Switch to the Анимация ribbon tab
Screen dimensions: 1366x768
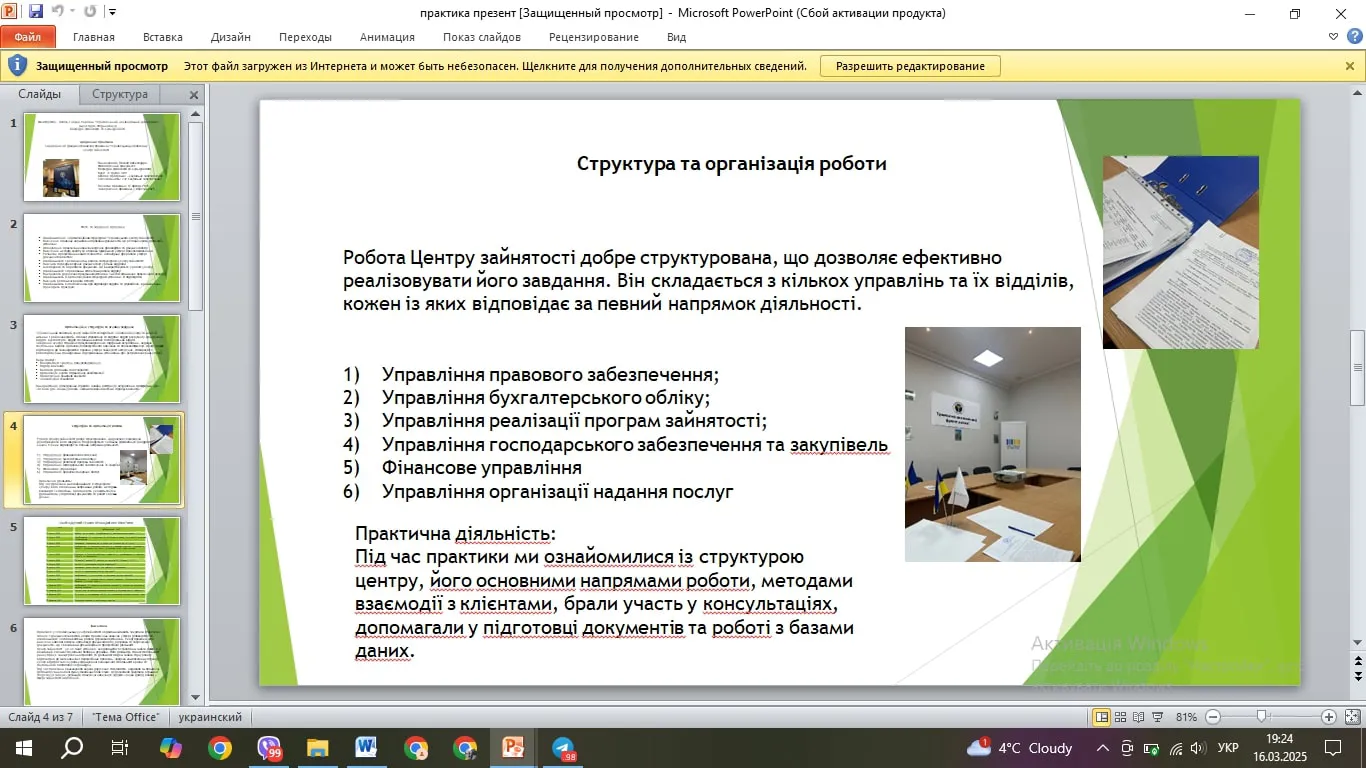coord(387,37)
